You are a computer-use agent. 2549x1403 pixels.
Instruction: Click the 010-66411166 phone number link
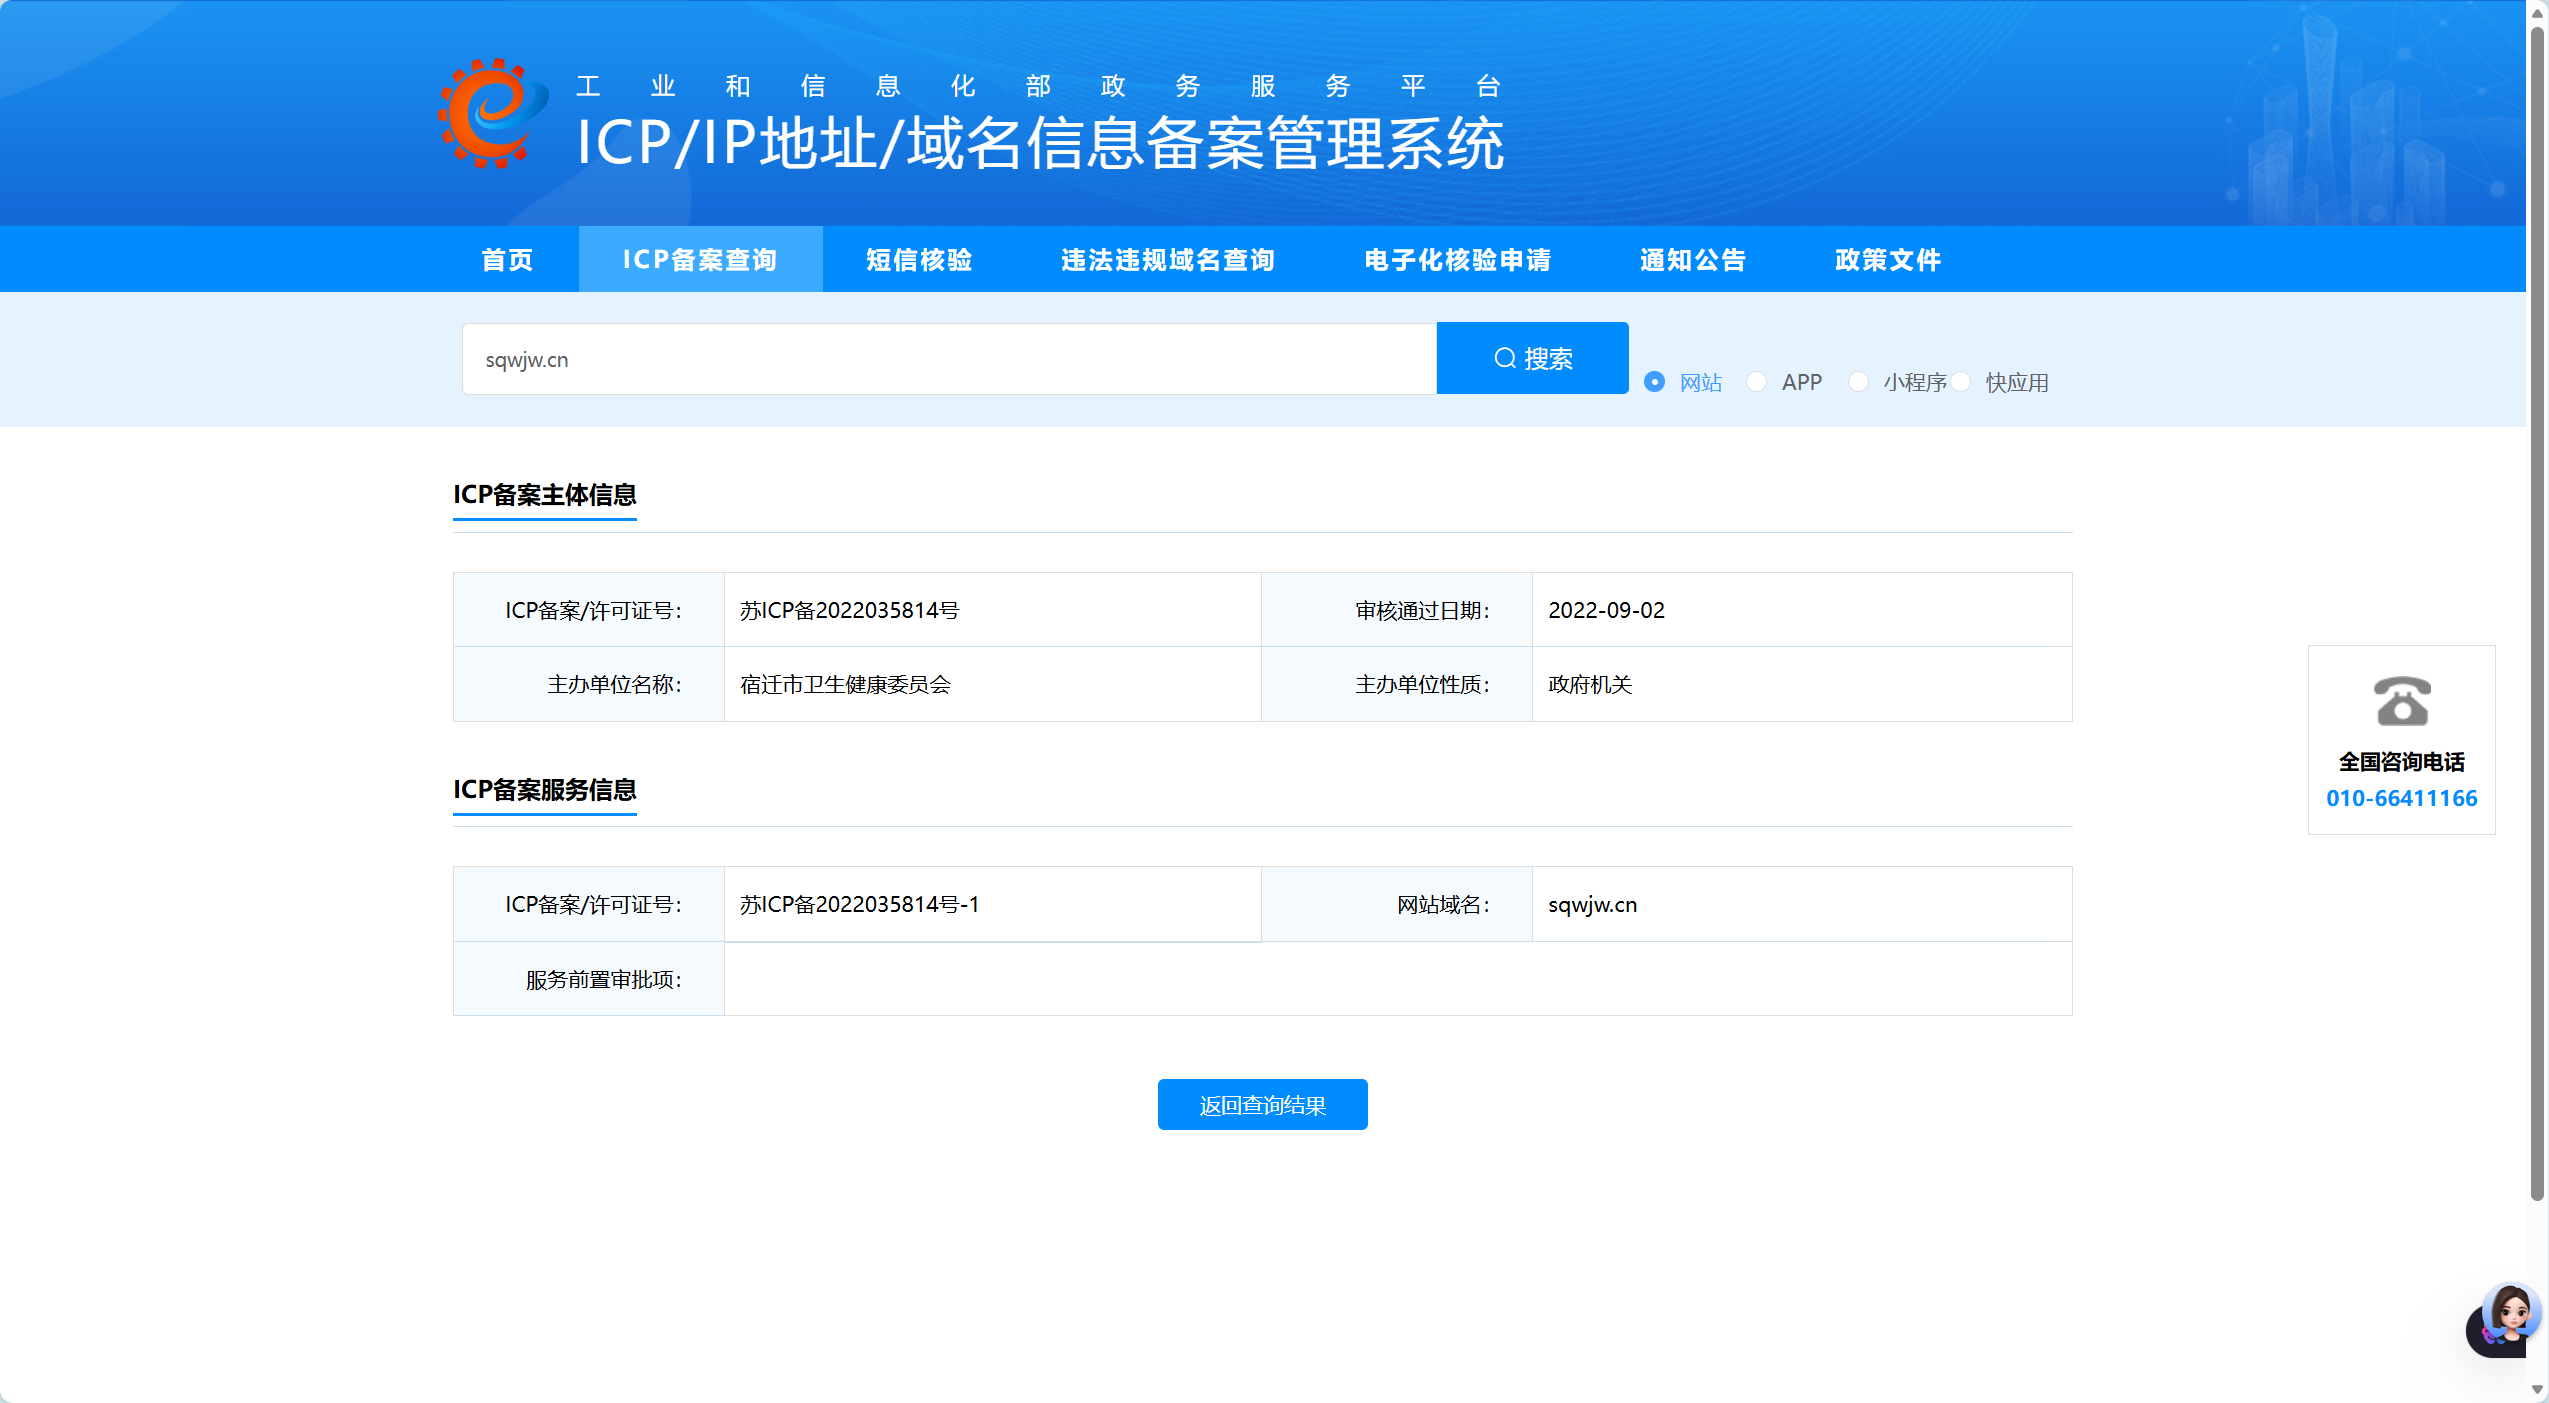coord(2401,798)
